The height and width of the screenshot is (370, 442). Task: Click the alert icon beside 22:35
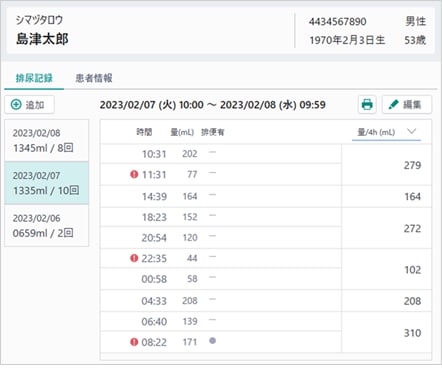[134, 258]
